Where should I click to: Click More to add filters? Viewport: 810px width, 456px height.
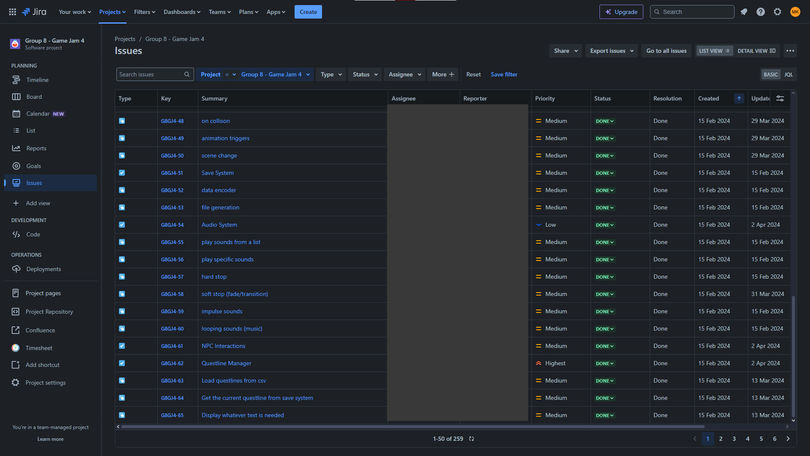point(443,74)
